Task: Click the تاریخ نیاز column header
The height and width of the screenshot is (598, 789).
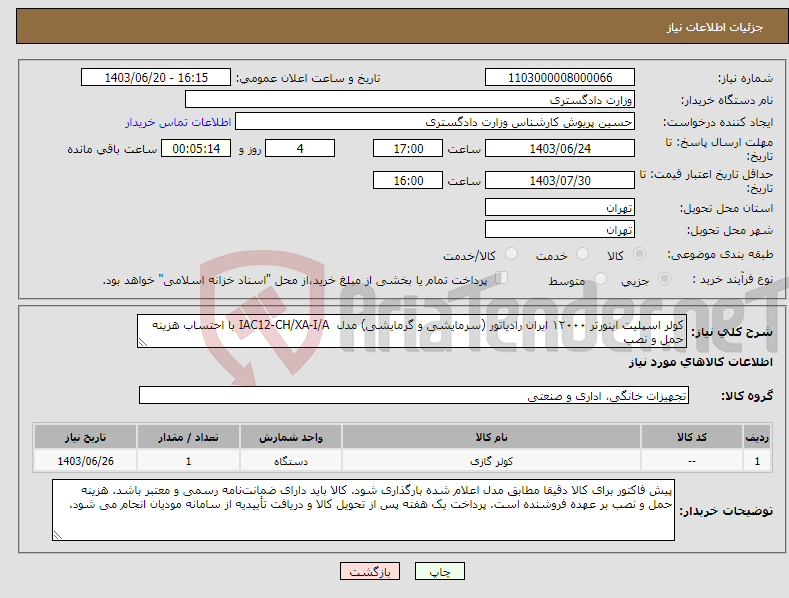Action: 85,437
